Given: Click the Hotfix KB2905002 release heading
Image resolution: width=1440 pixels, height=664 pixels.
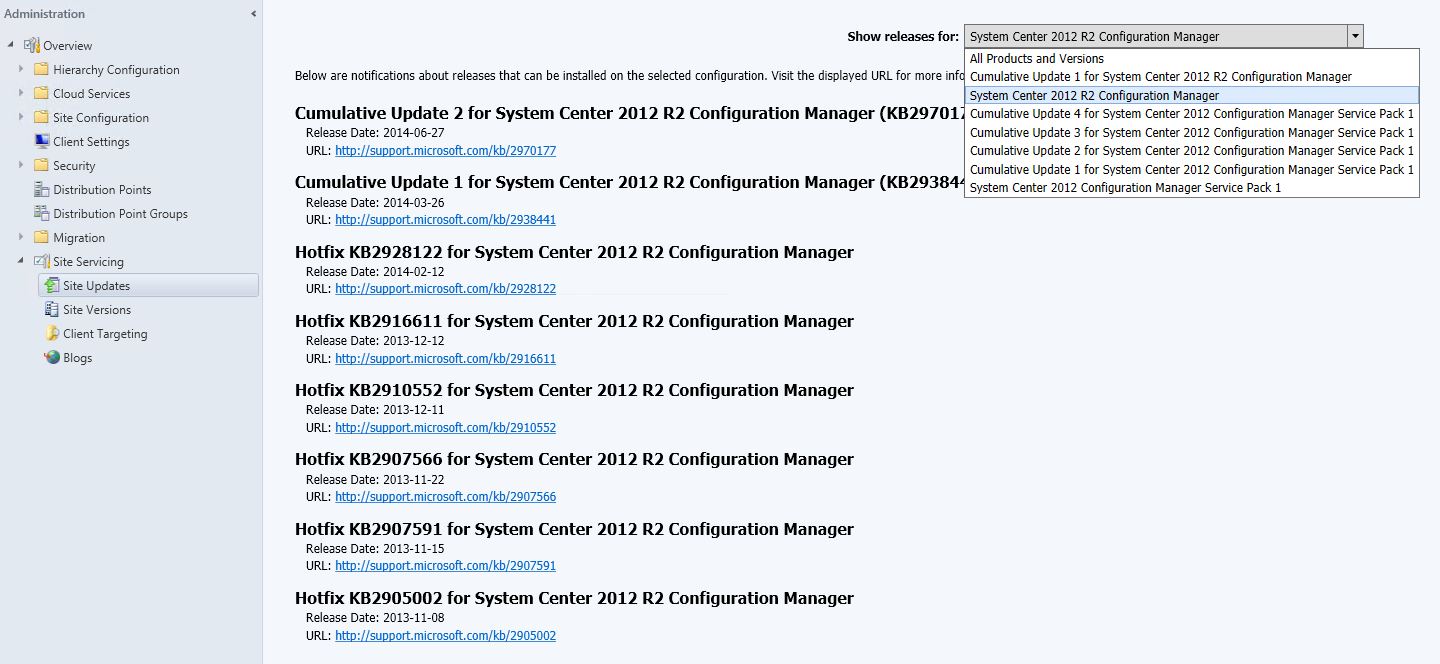Looking at the screenshot, I should (x=574, y=598).
